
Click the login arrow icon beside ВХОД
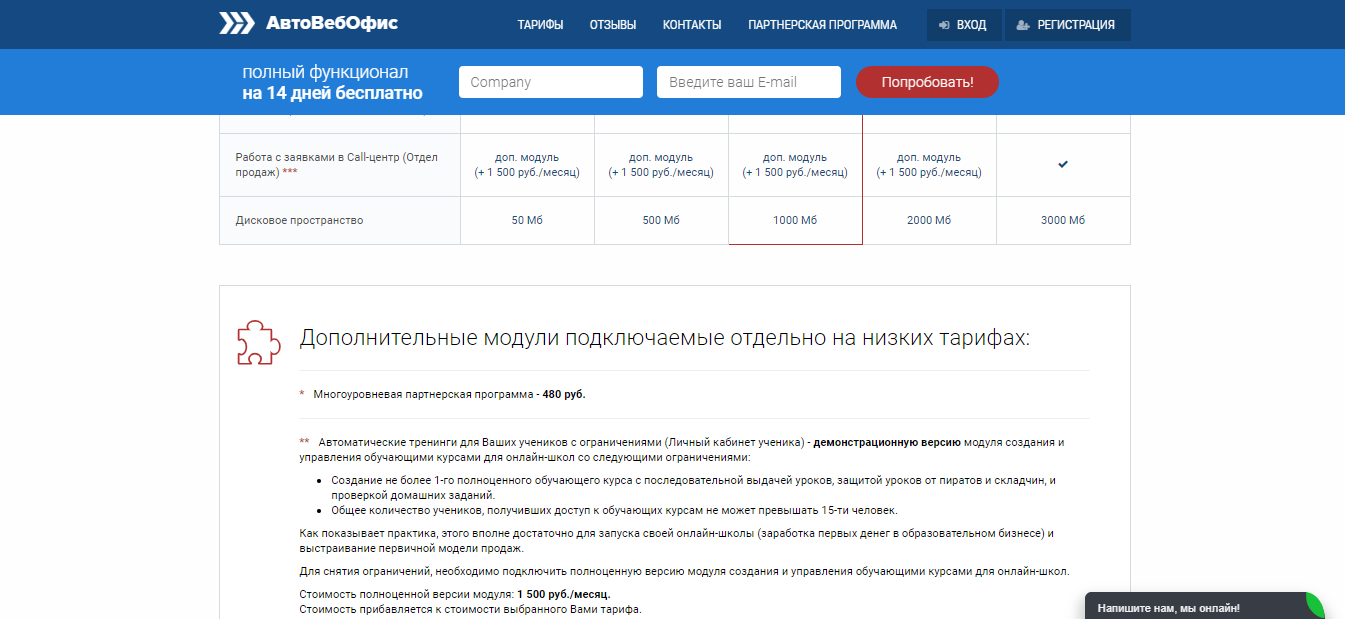pos(943,25)
